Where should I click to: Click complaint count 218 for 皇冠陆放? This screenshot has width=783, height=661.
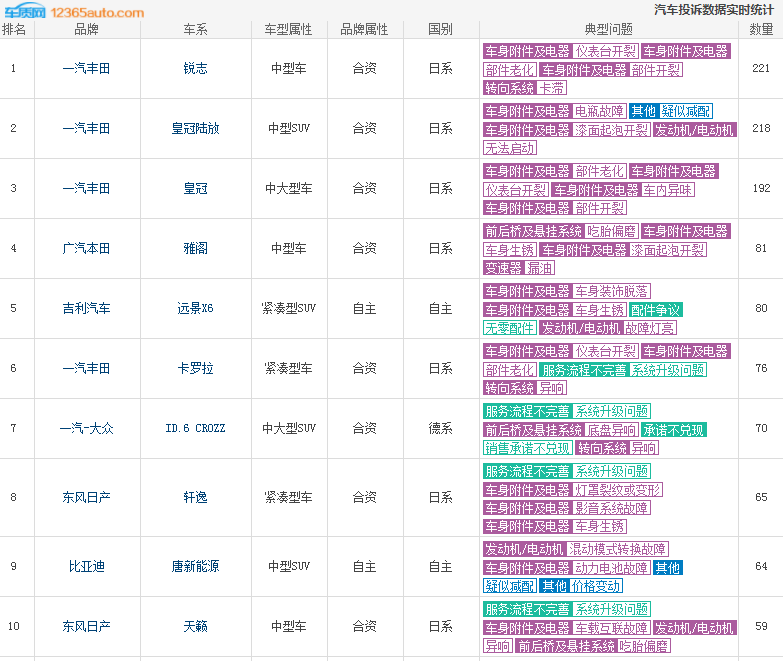(761, 128)
